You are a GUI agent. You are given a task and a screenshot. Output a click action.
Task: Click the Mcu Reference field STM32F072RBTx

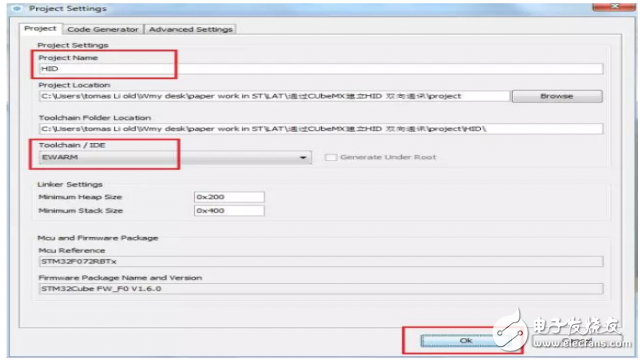coord(321,262)
